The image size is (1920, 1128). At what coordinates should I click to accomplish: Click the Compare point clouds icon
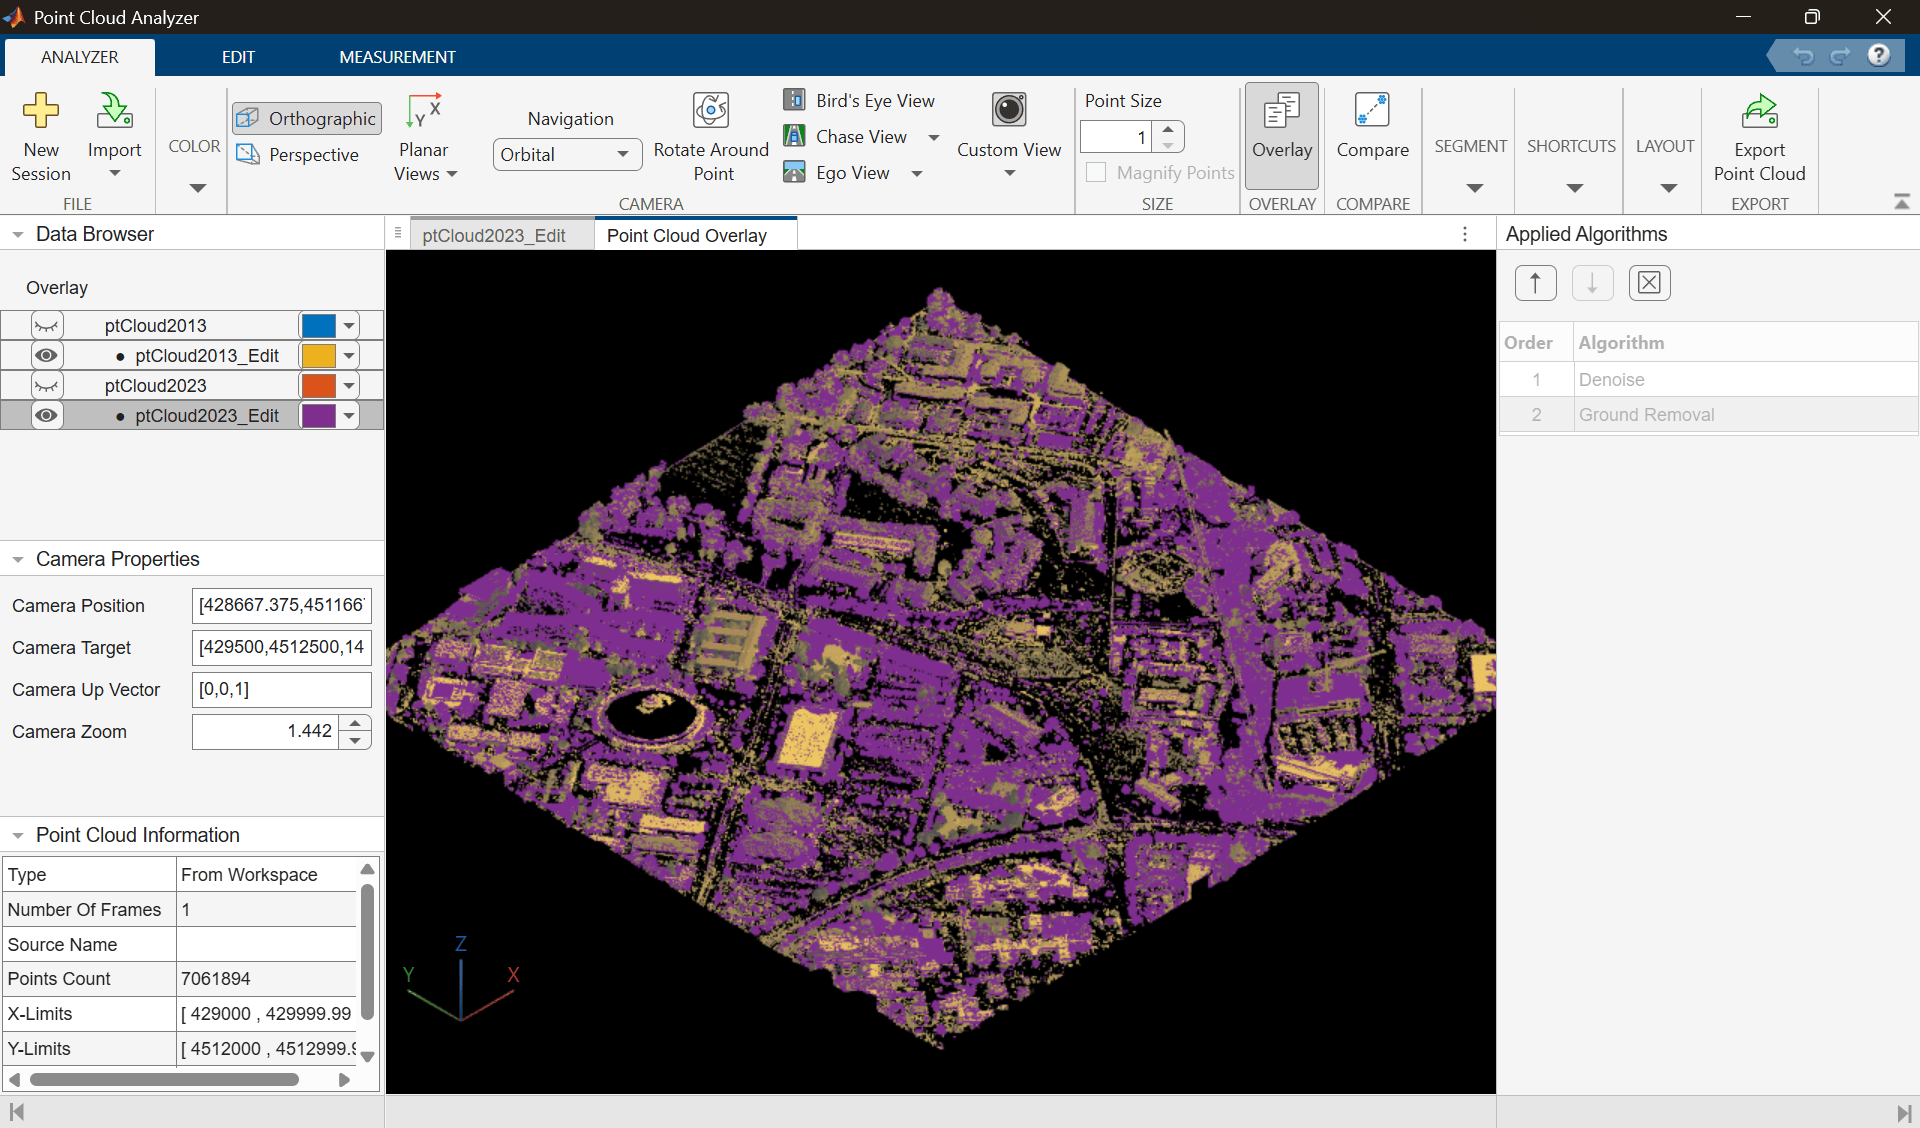(x=1372, y=110)
